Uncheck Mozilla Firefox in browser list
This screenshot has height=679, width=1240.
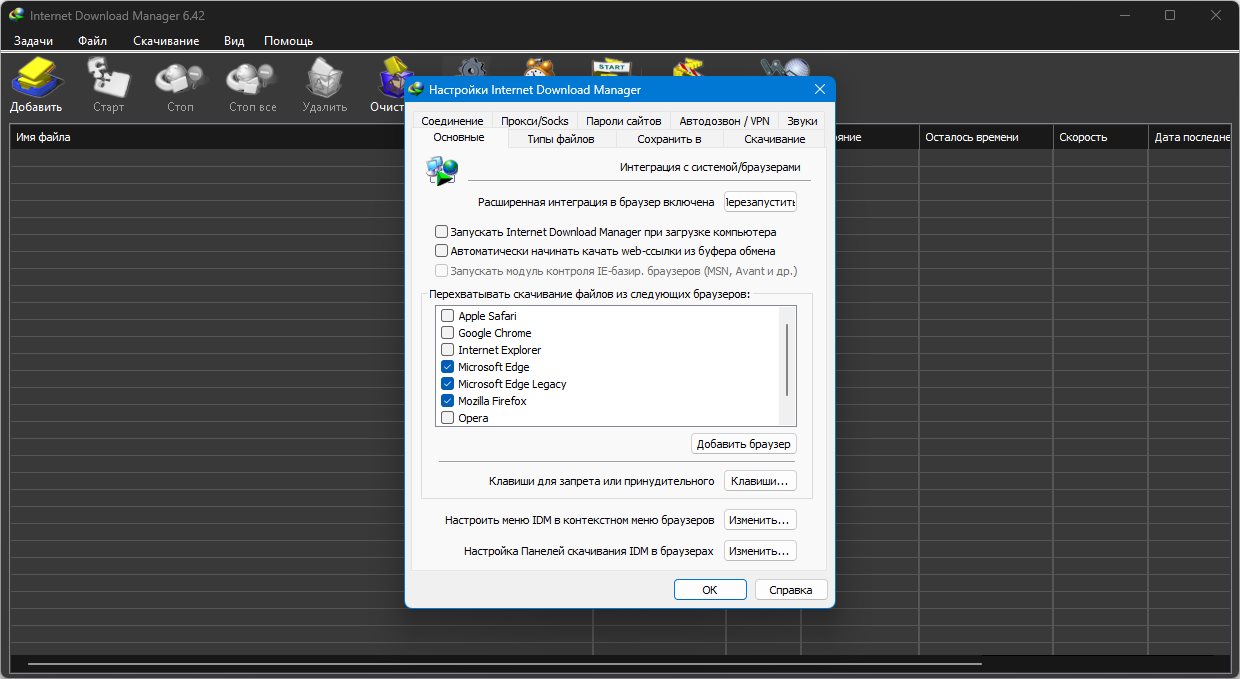point(448,401)
